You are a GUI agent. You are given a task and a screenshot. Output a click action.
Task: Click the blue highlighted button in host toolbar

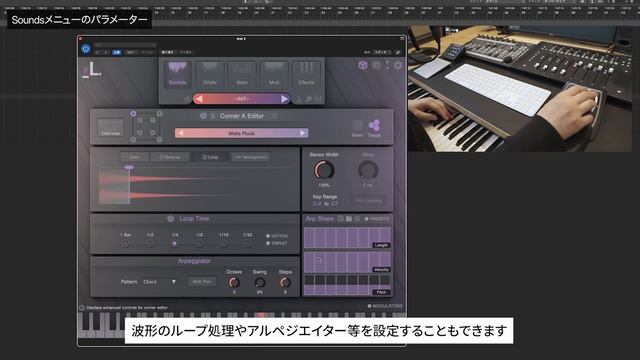[116, 52]
